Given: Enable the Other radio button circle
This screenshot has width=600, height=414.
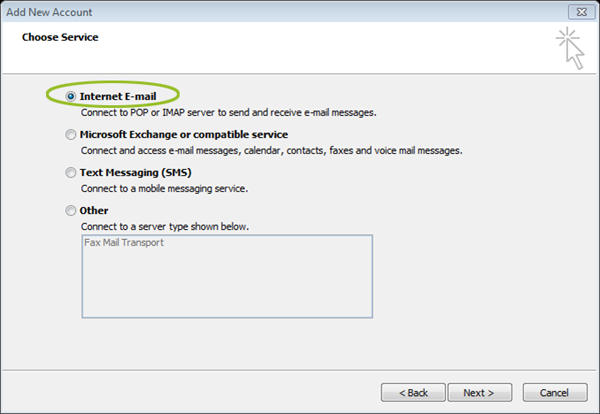Looking at the screenshot, I should click(x=70, y=211).
